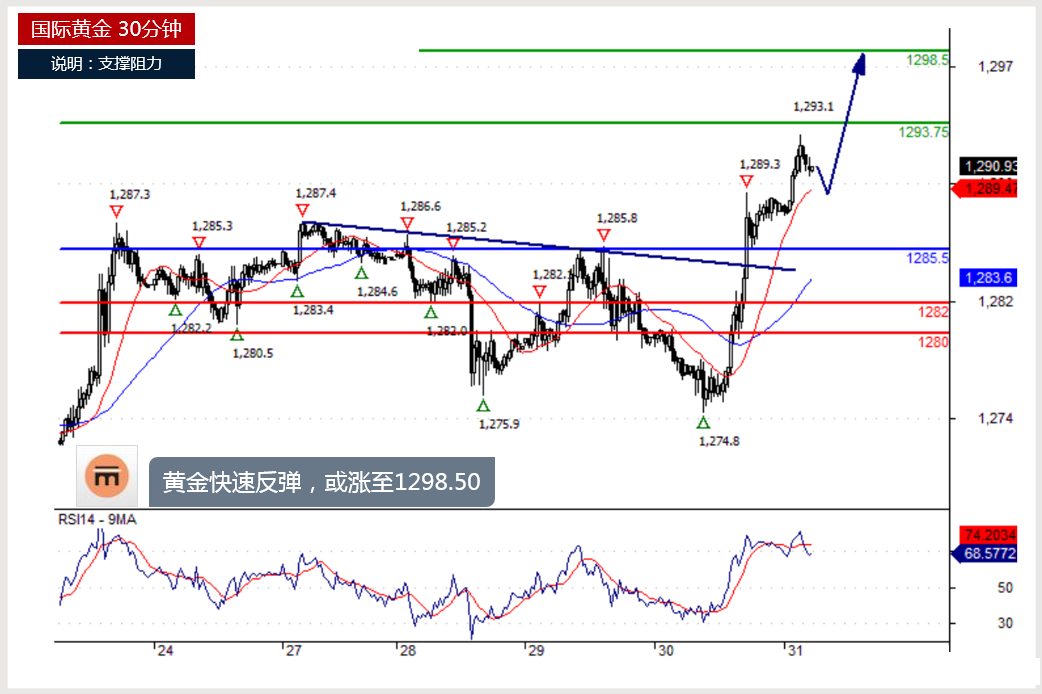Click red triangle marker under 1,286.6 label

[x=407, y=223]
